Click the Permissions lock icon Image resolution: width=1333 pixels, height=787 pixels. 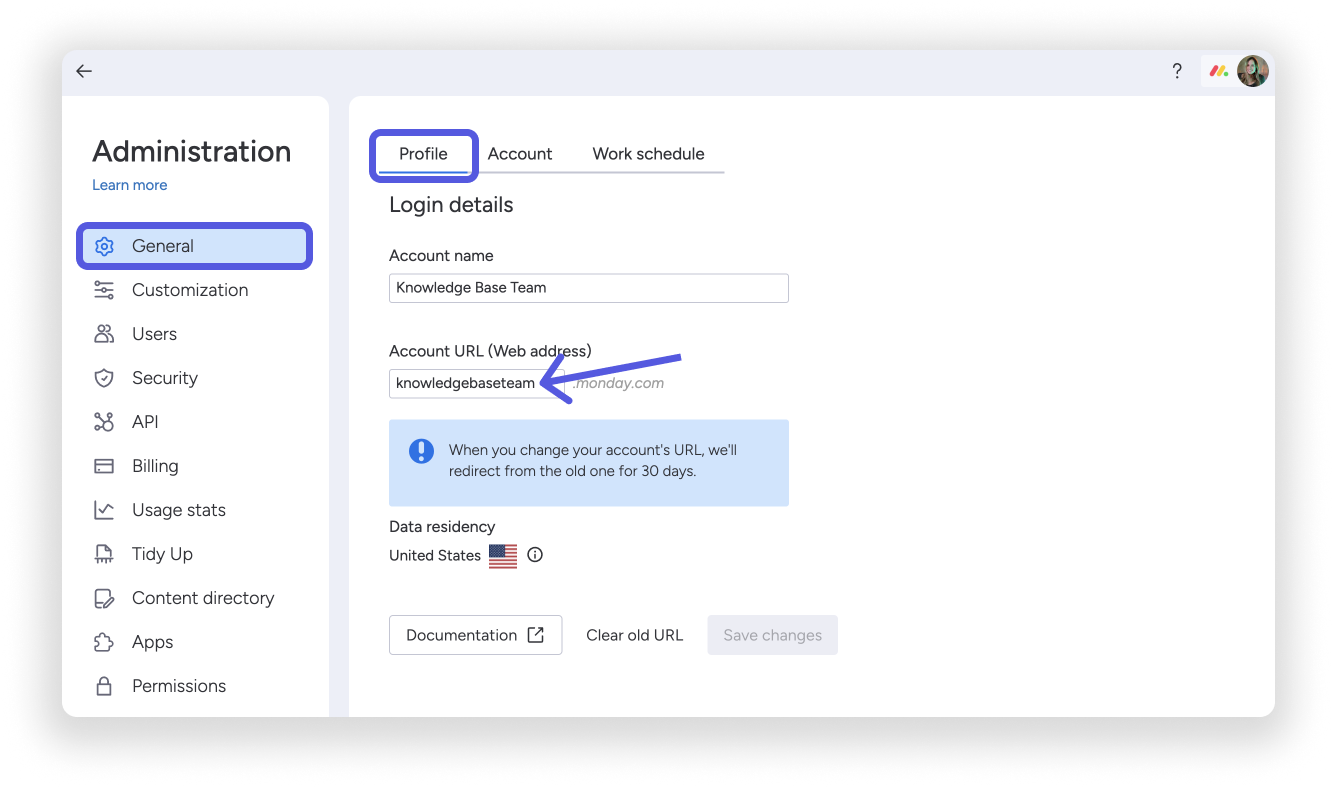point(104,685)
